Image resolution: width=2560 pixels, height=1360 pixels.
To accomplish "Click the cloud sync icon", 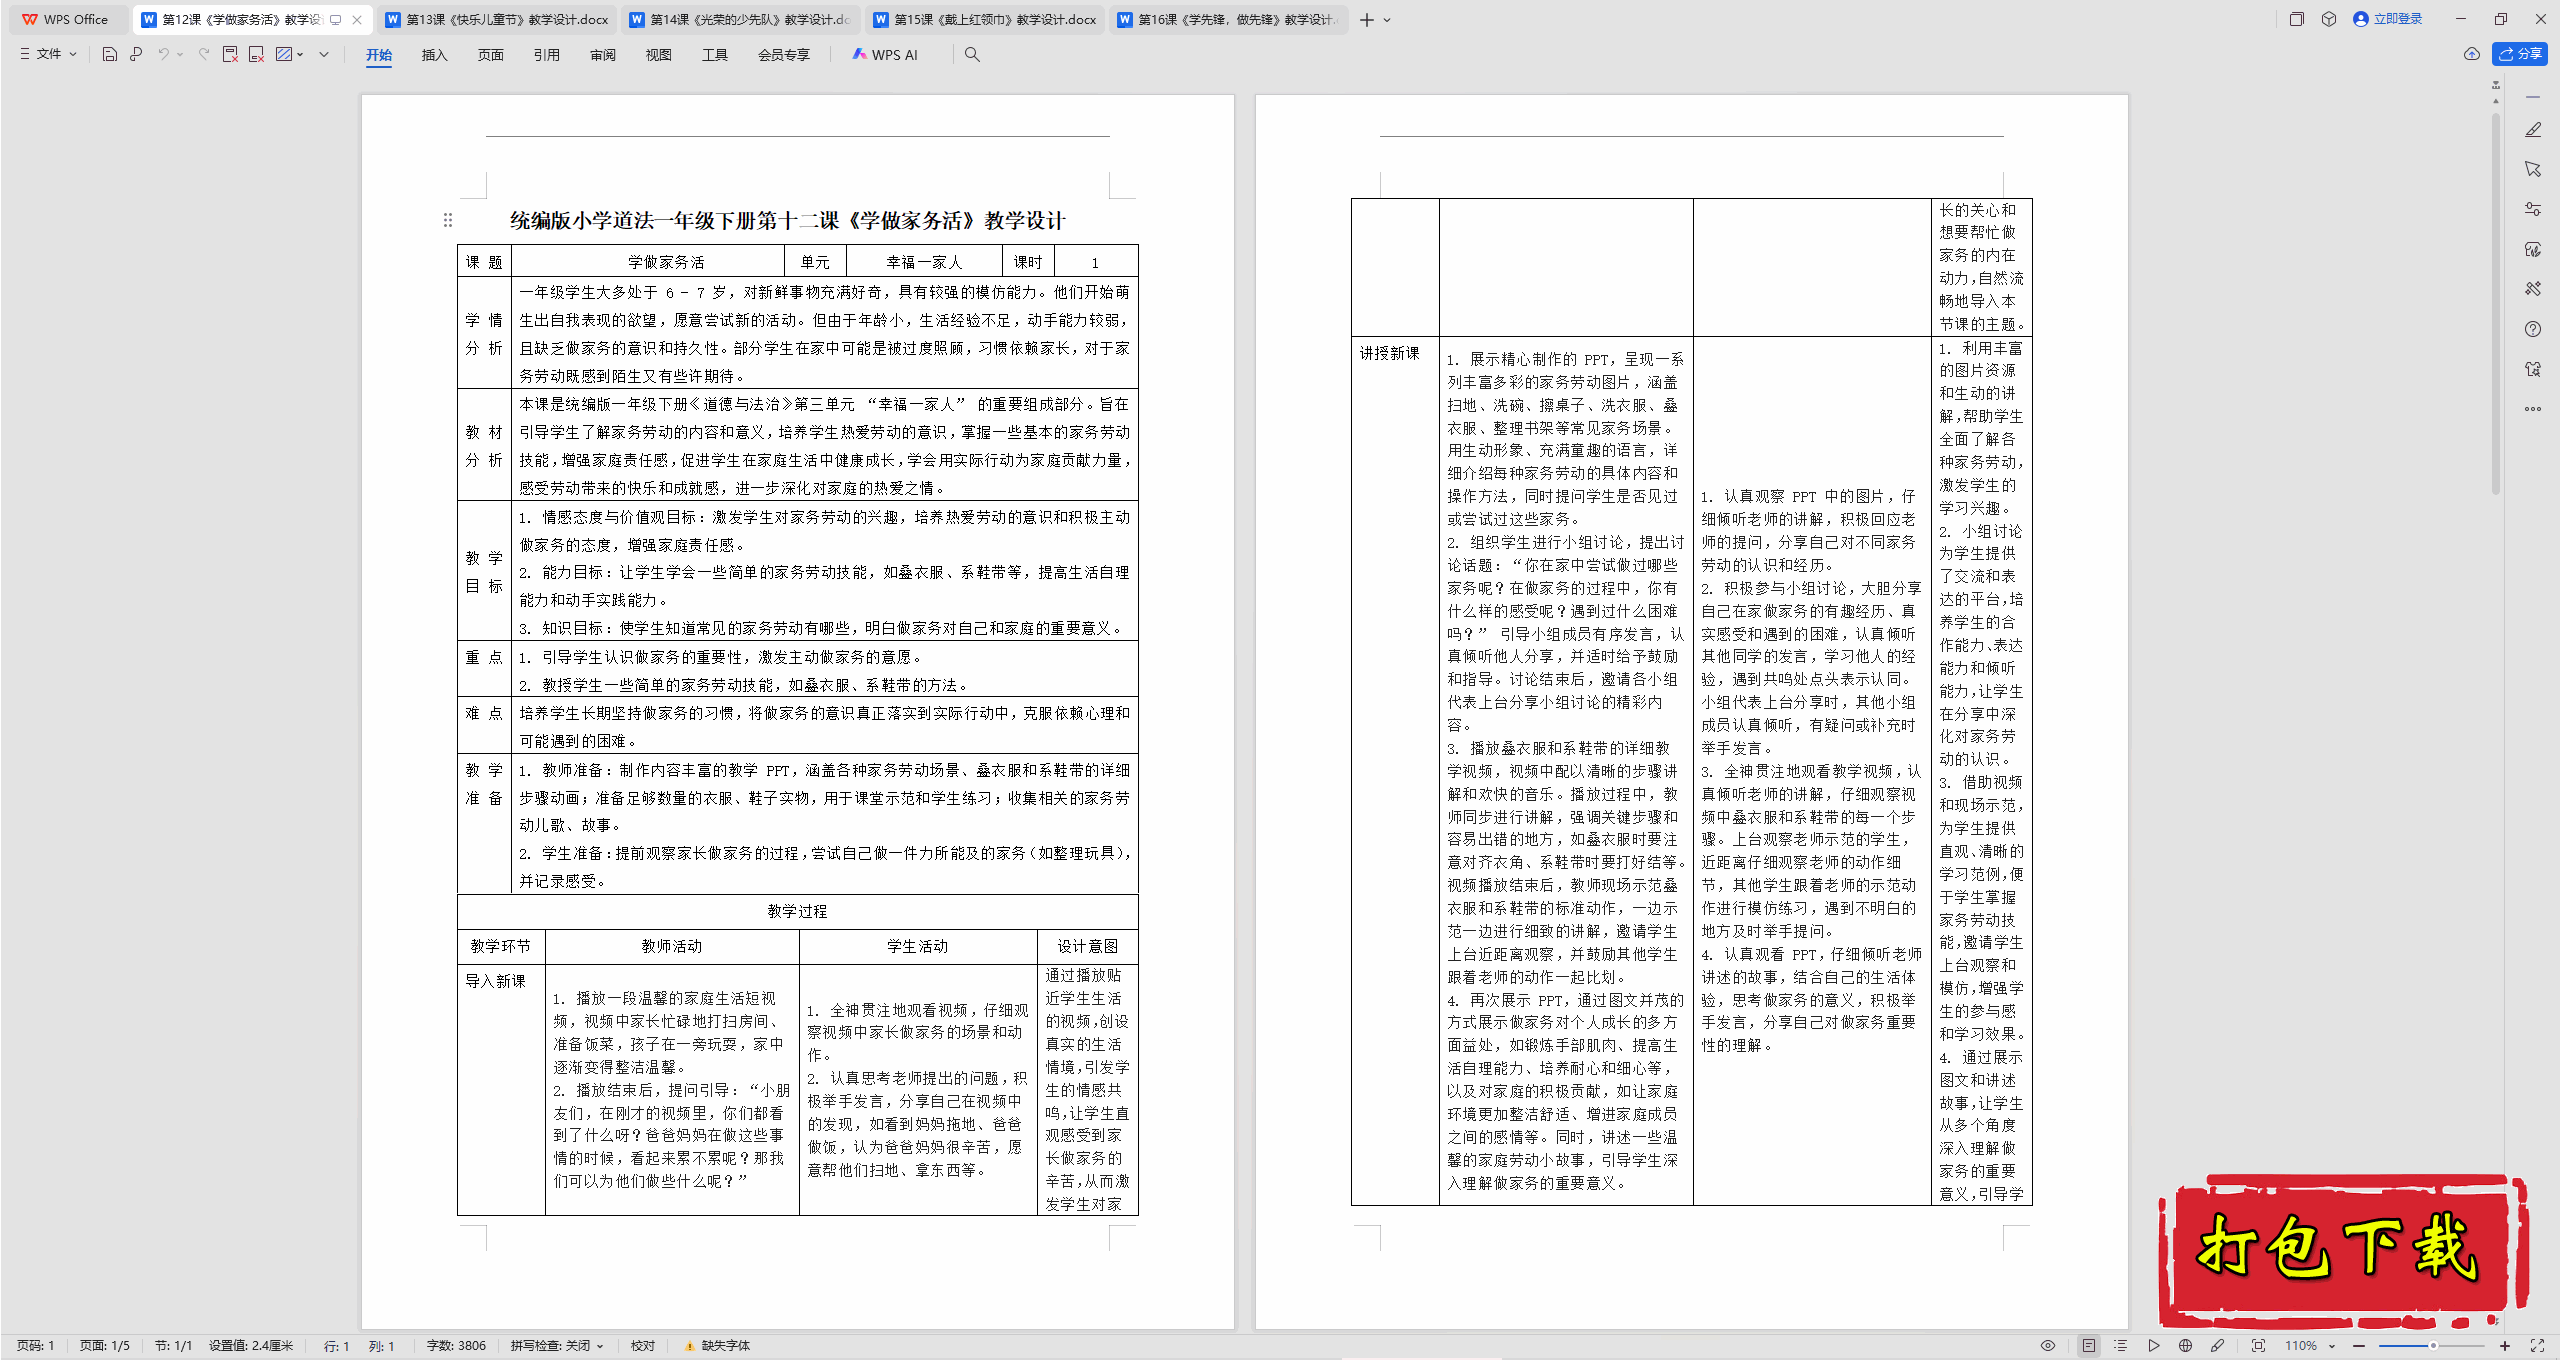I will pos(2471,54).
